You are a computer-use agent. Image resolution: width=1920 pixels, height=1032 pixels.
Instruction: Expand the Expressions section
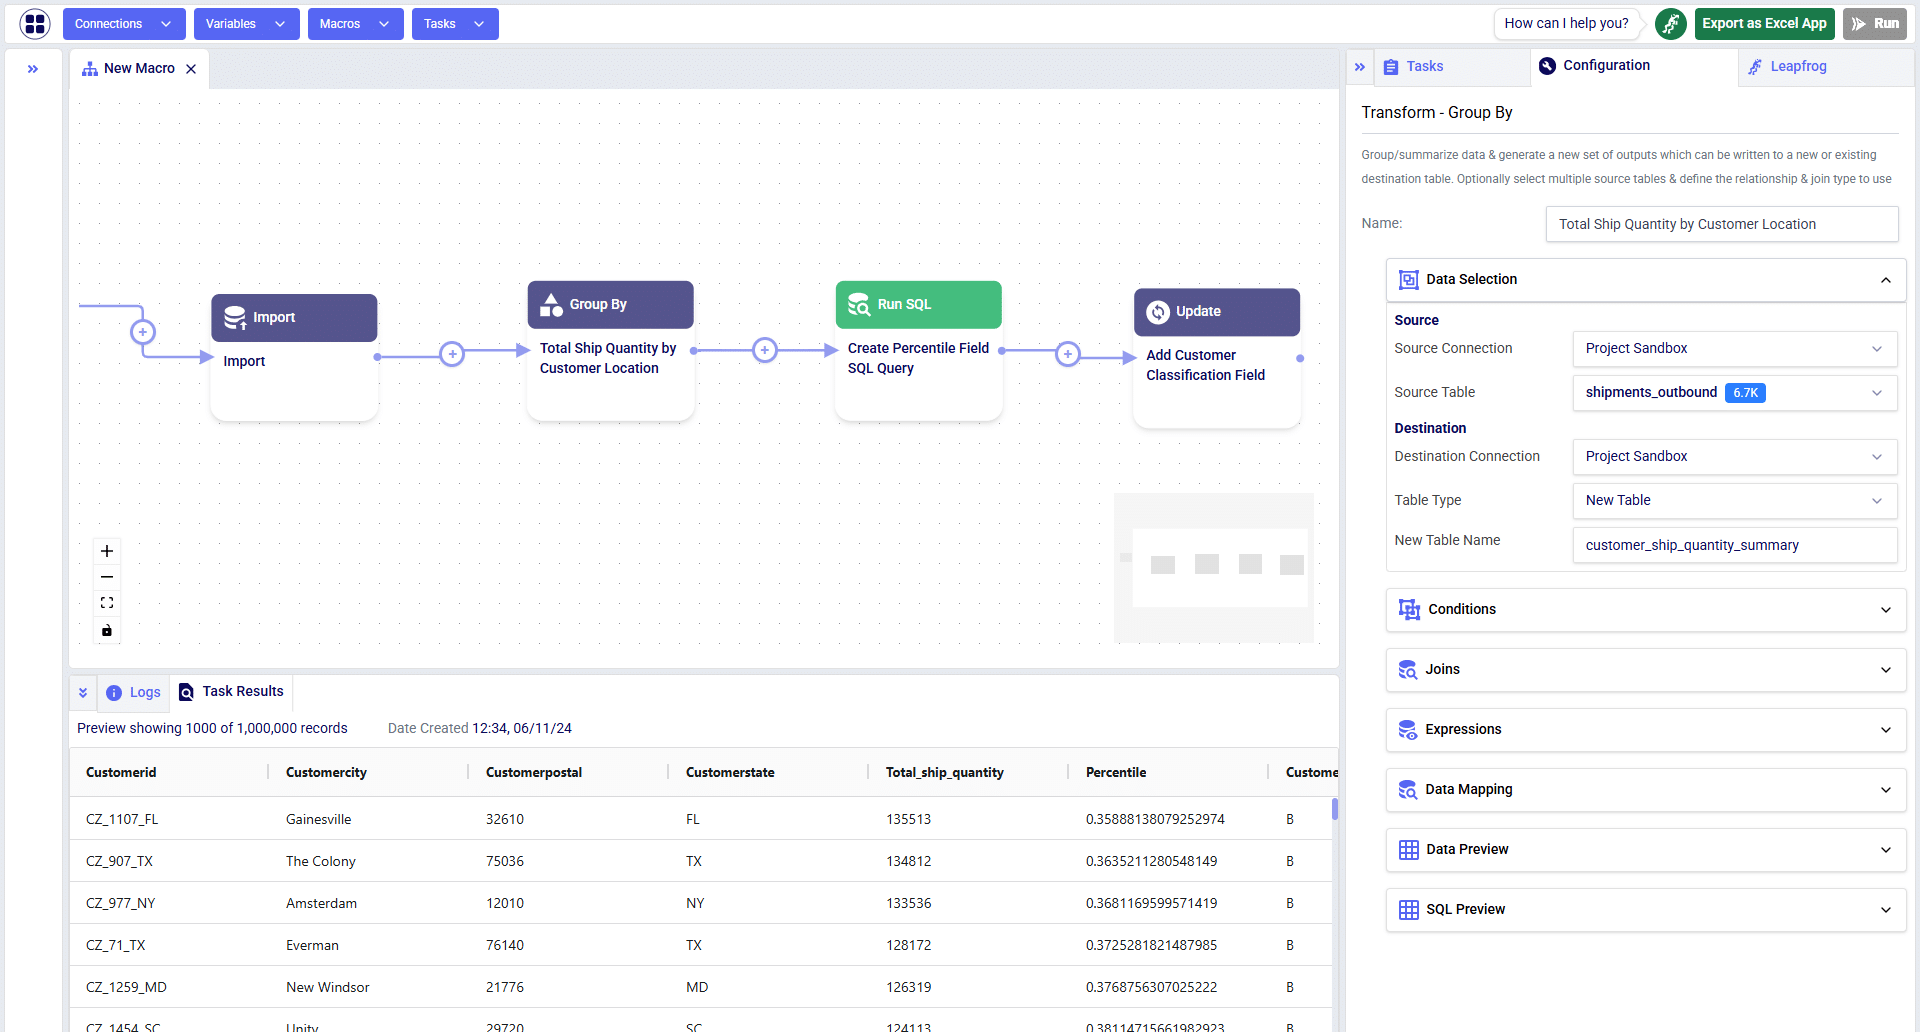click(1646, 729)
